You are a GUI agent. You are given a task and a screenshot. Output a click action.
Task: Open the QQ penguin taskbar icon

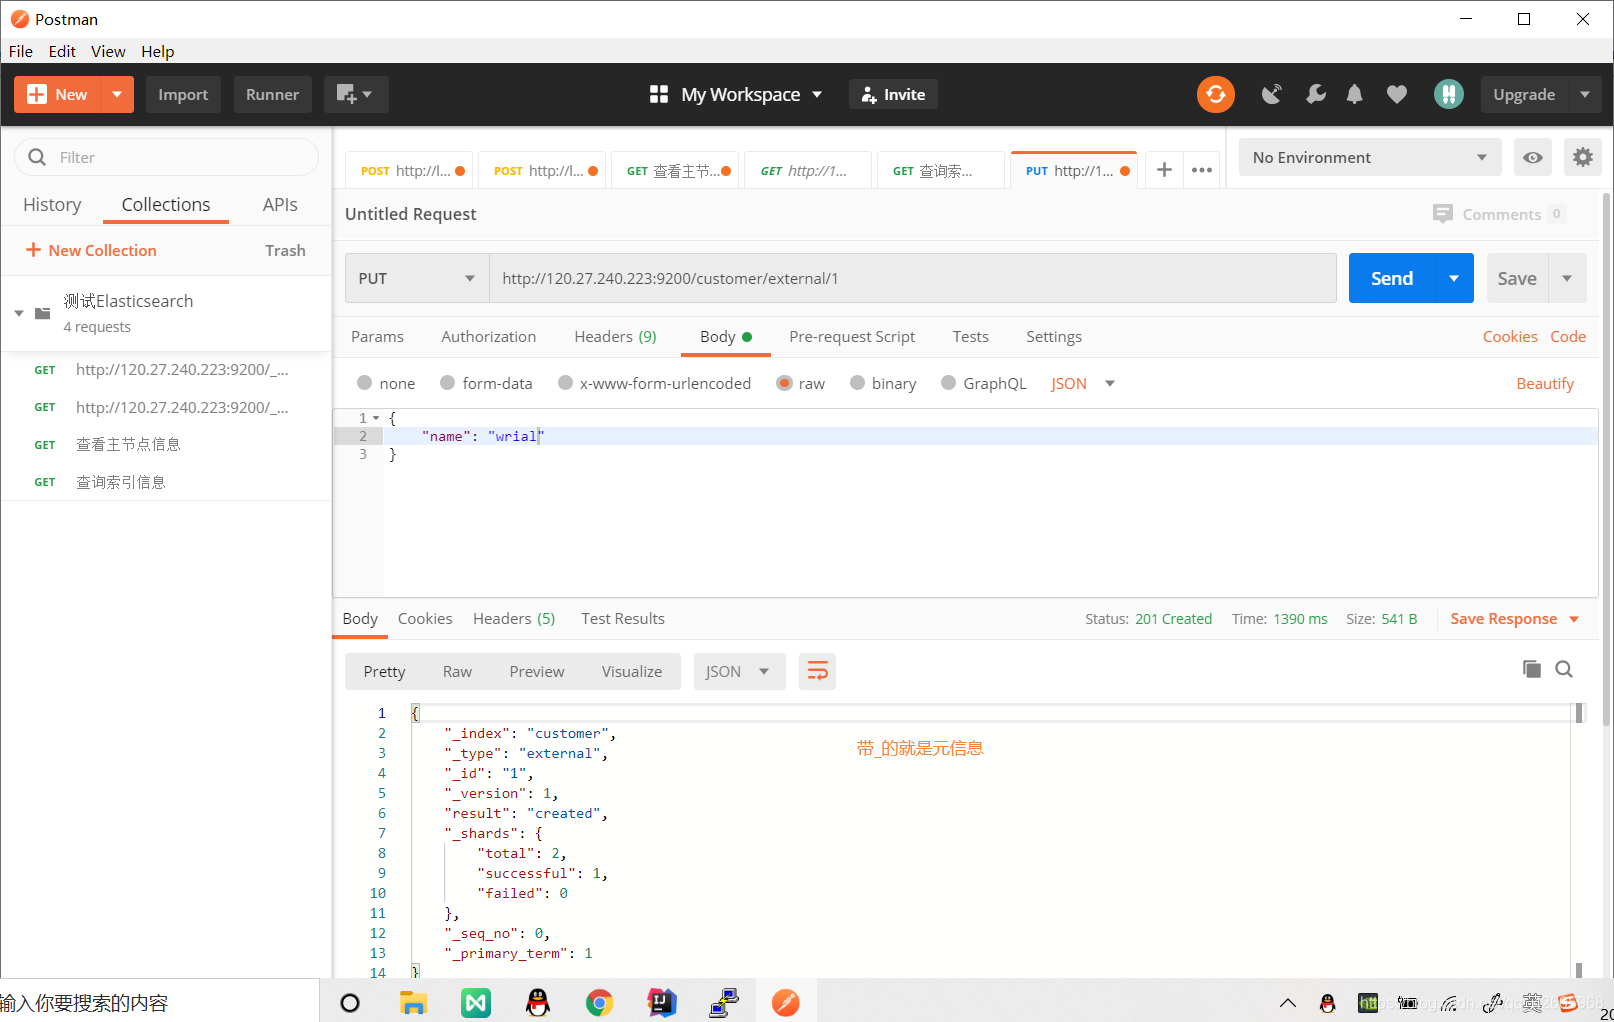pos(538,1002)
